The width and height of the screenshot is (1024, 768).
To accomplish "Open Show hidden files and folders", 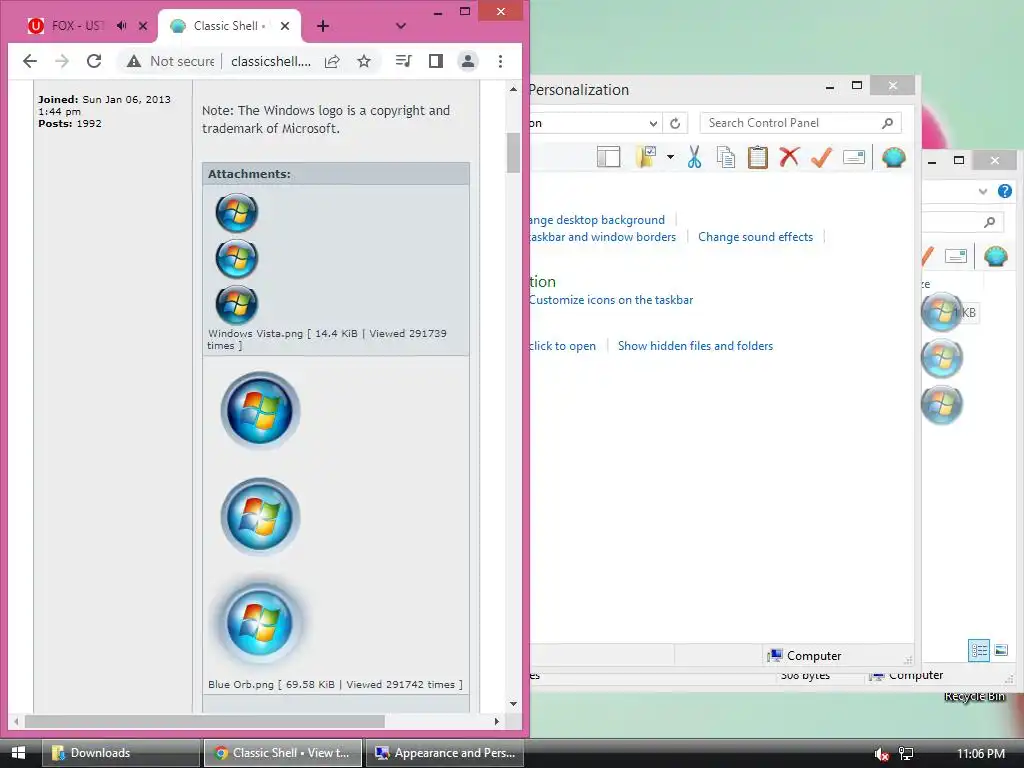I will coord(696,346).
